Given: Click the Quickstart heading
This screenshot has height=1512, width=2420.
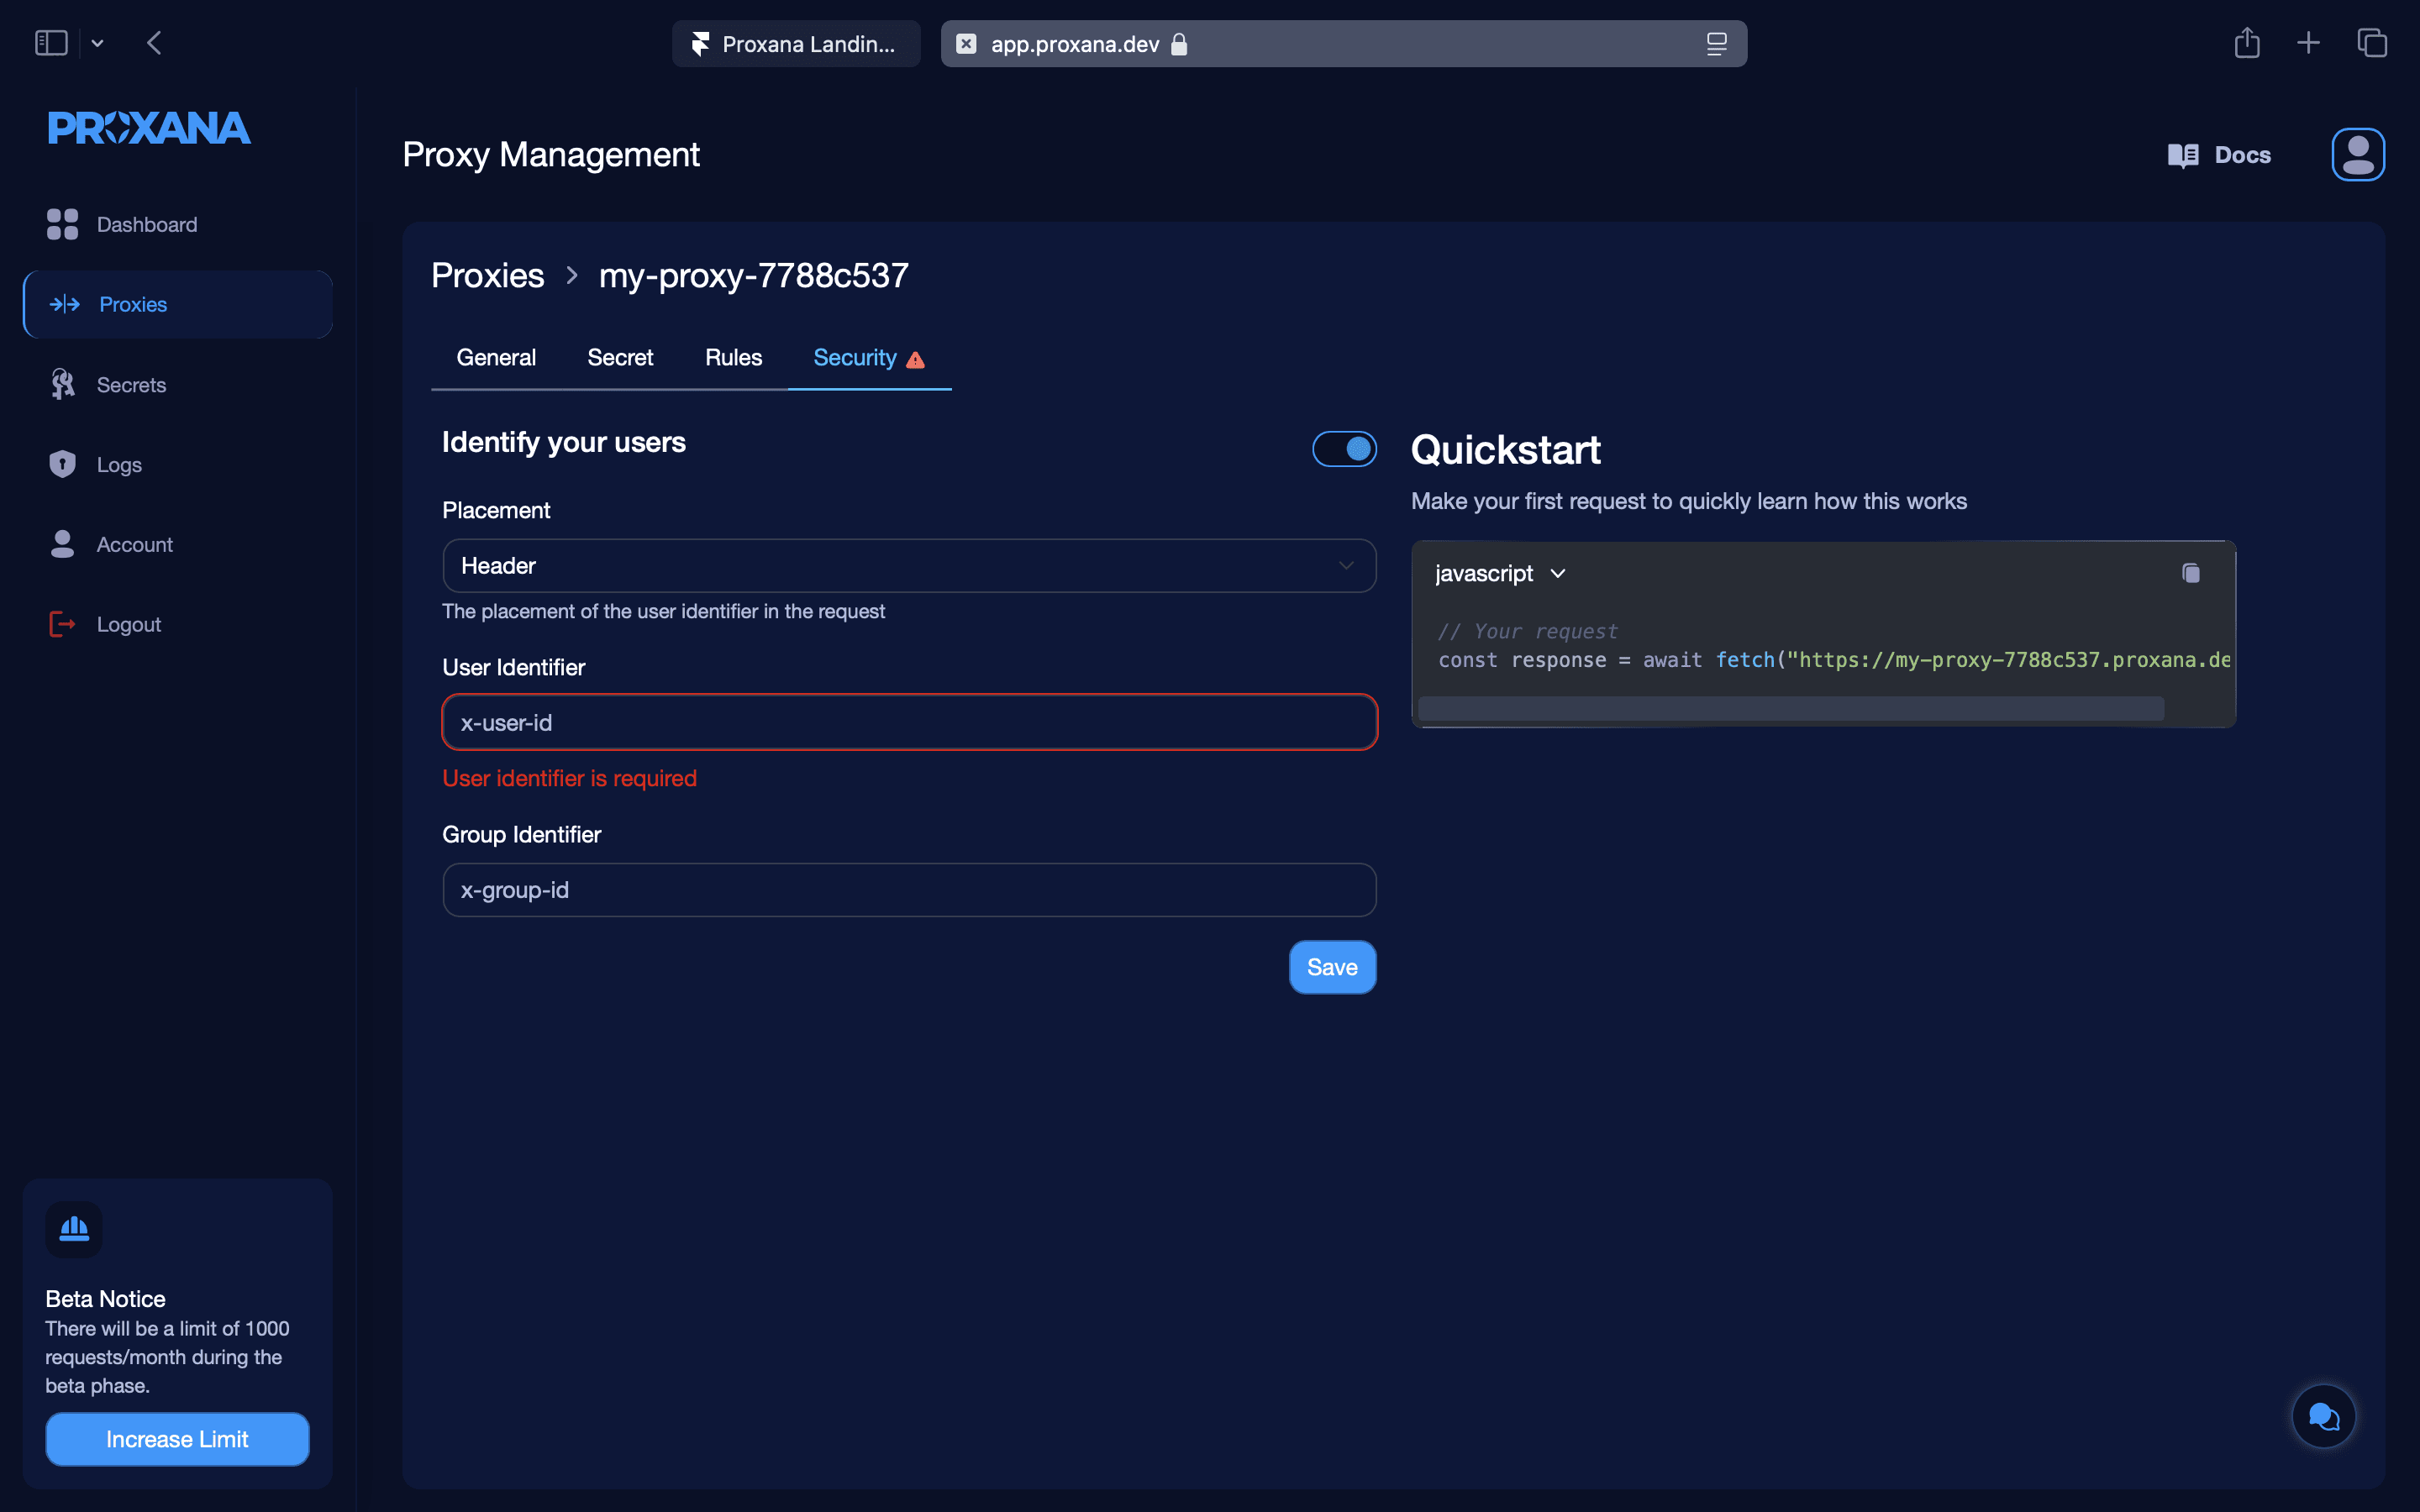Looking at the screenshot, I should pyautogui.click(x=1505, y=450).
